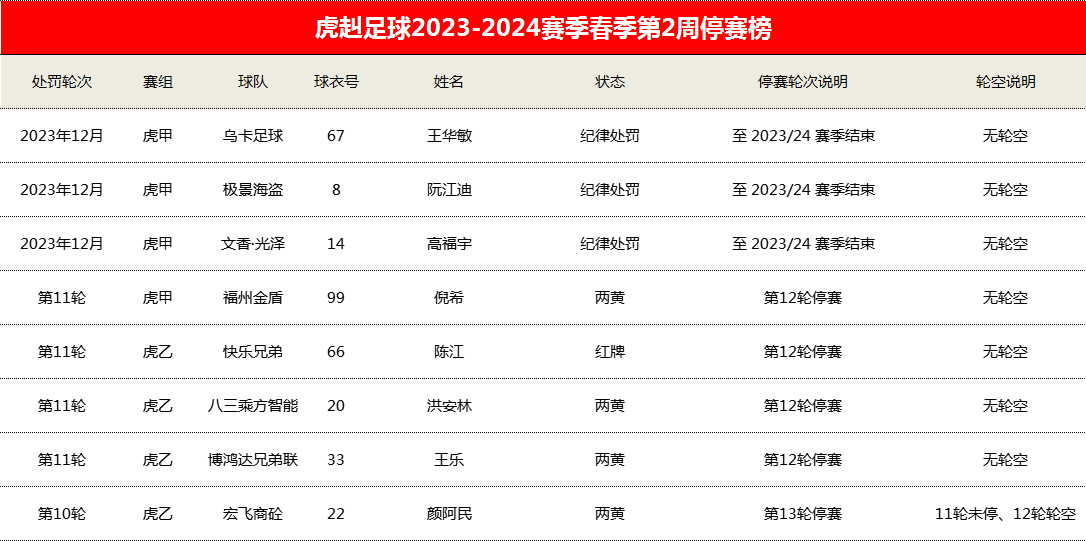Click 第13轮停赛 cell

coord(803,514)
